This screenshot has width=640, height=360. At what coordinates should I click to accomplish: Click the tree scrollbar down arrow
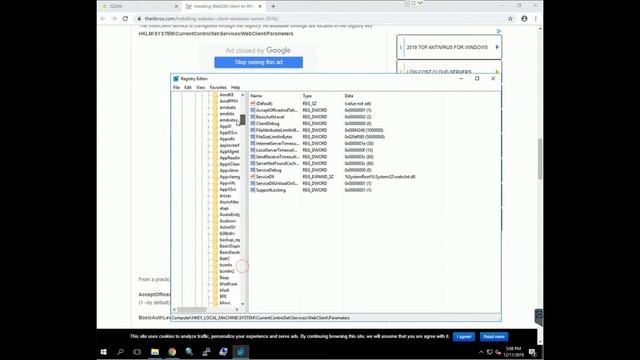coord(242,304)
